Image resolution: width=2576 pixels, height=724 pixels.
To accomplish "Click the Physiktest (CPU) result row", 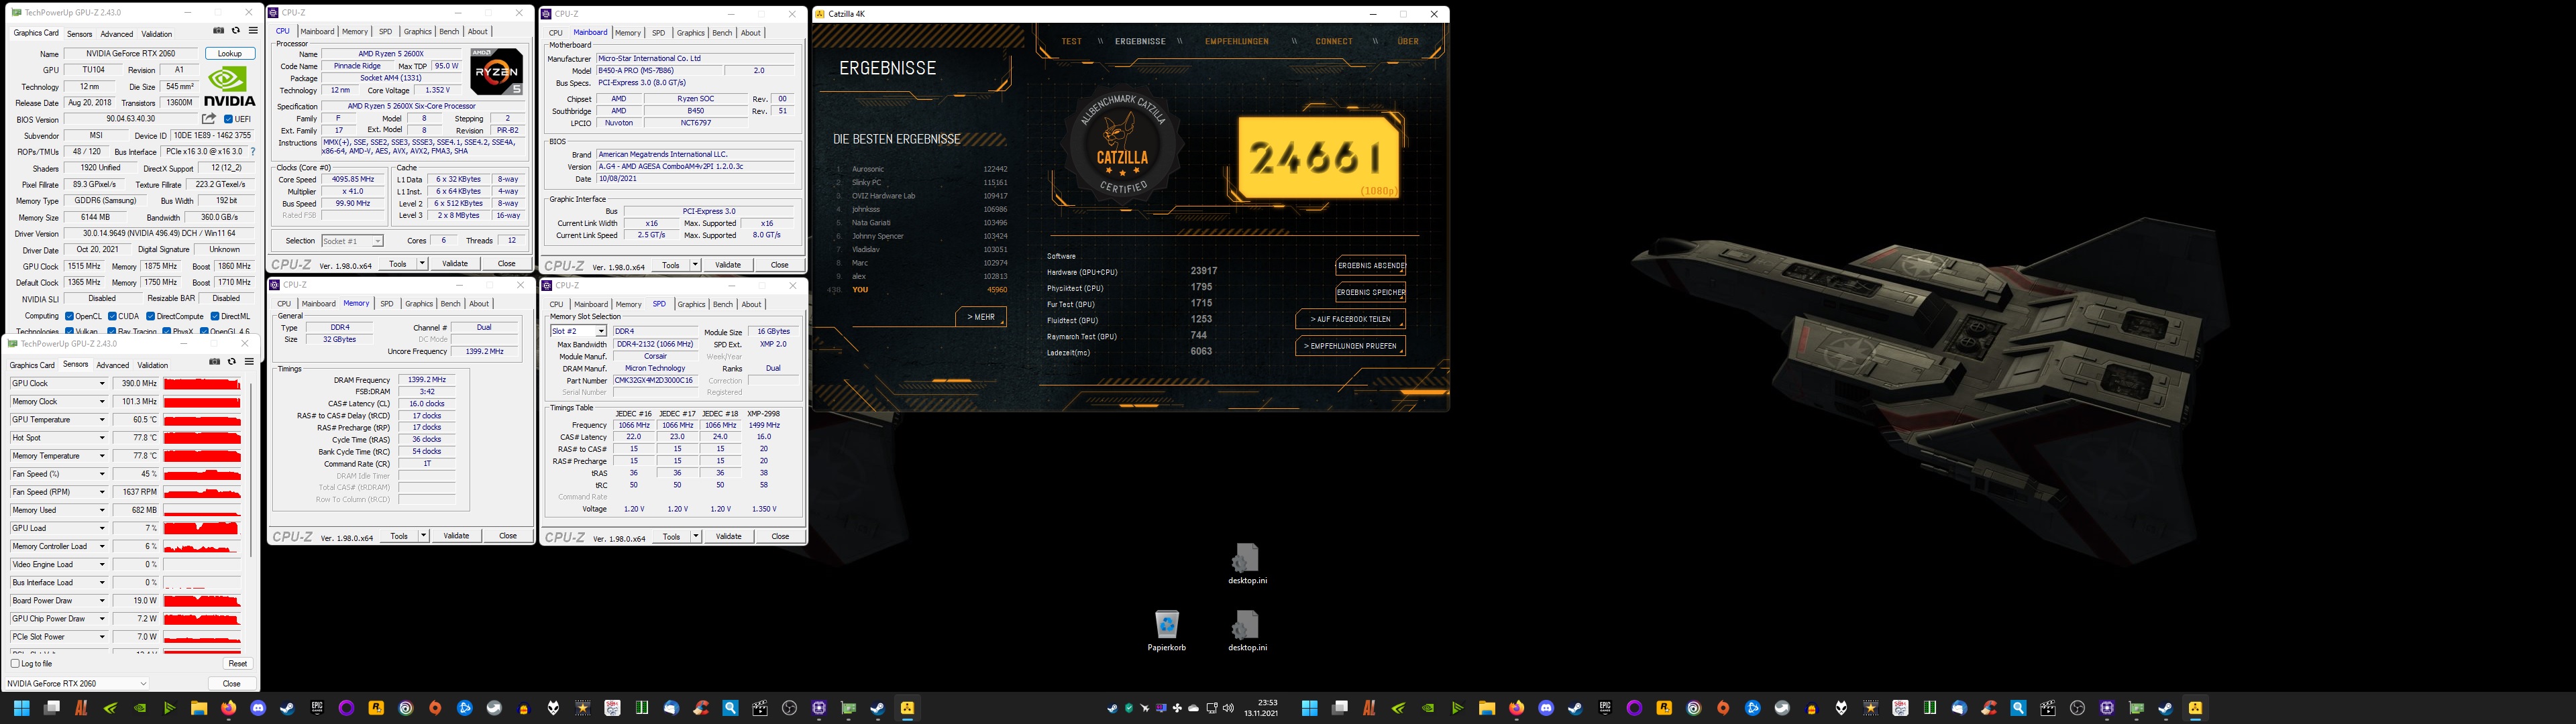I will [1130, 288].
